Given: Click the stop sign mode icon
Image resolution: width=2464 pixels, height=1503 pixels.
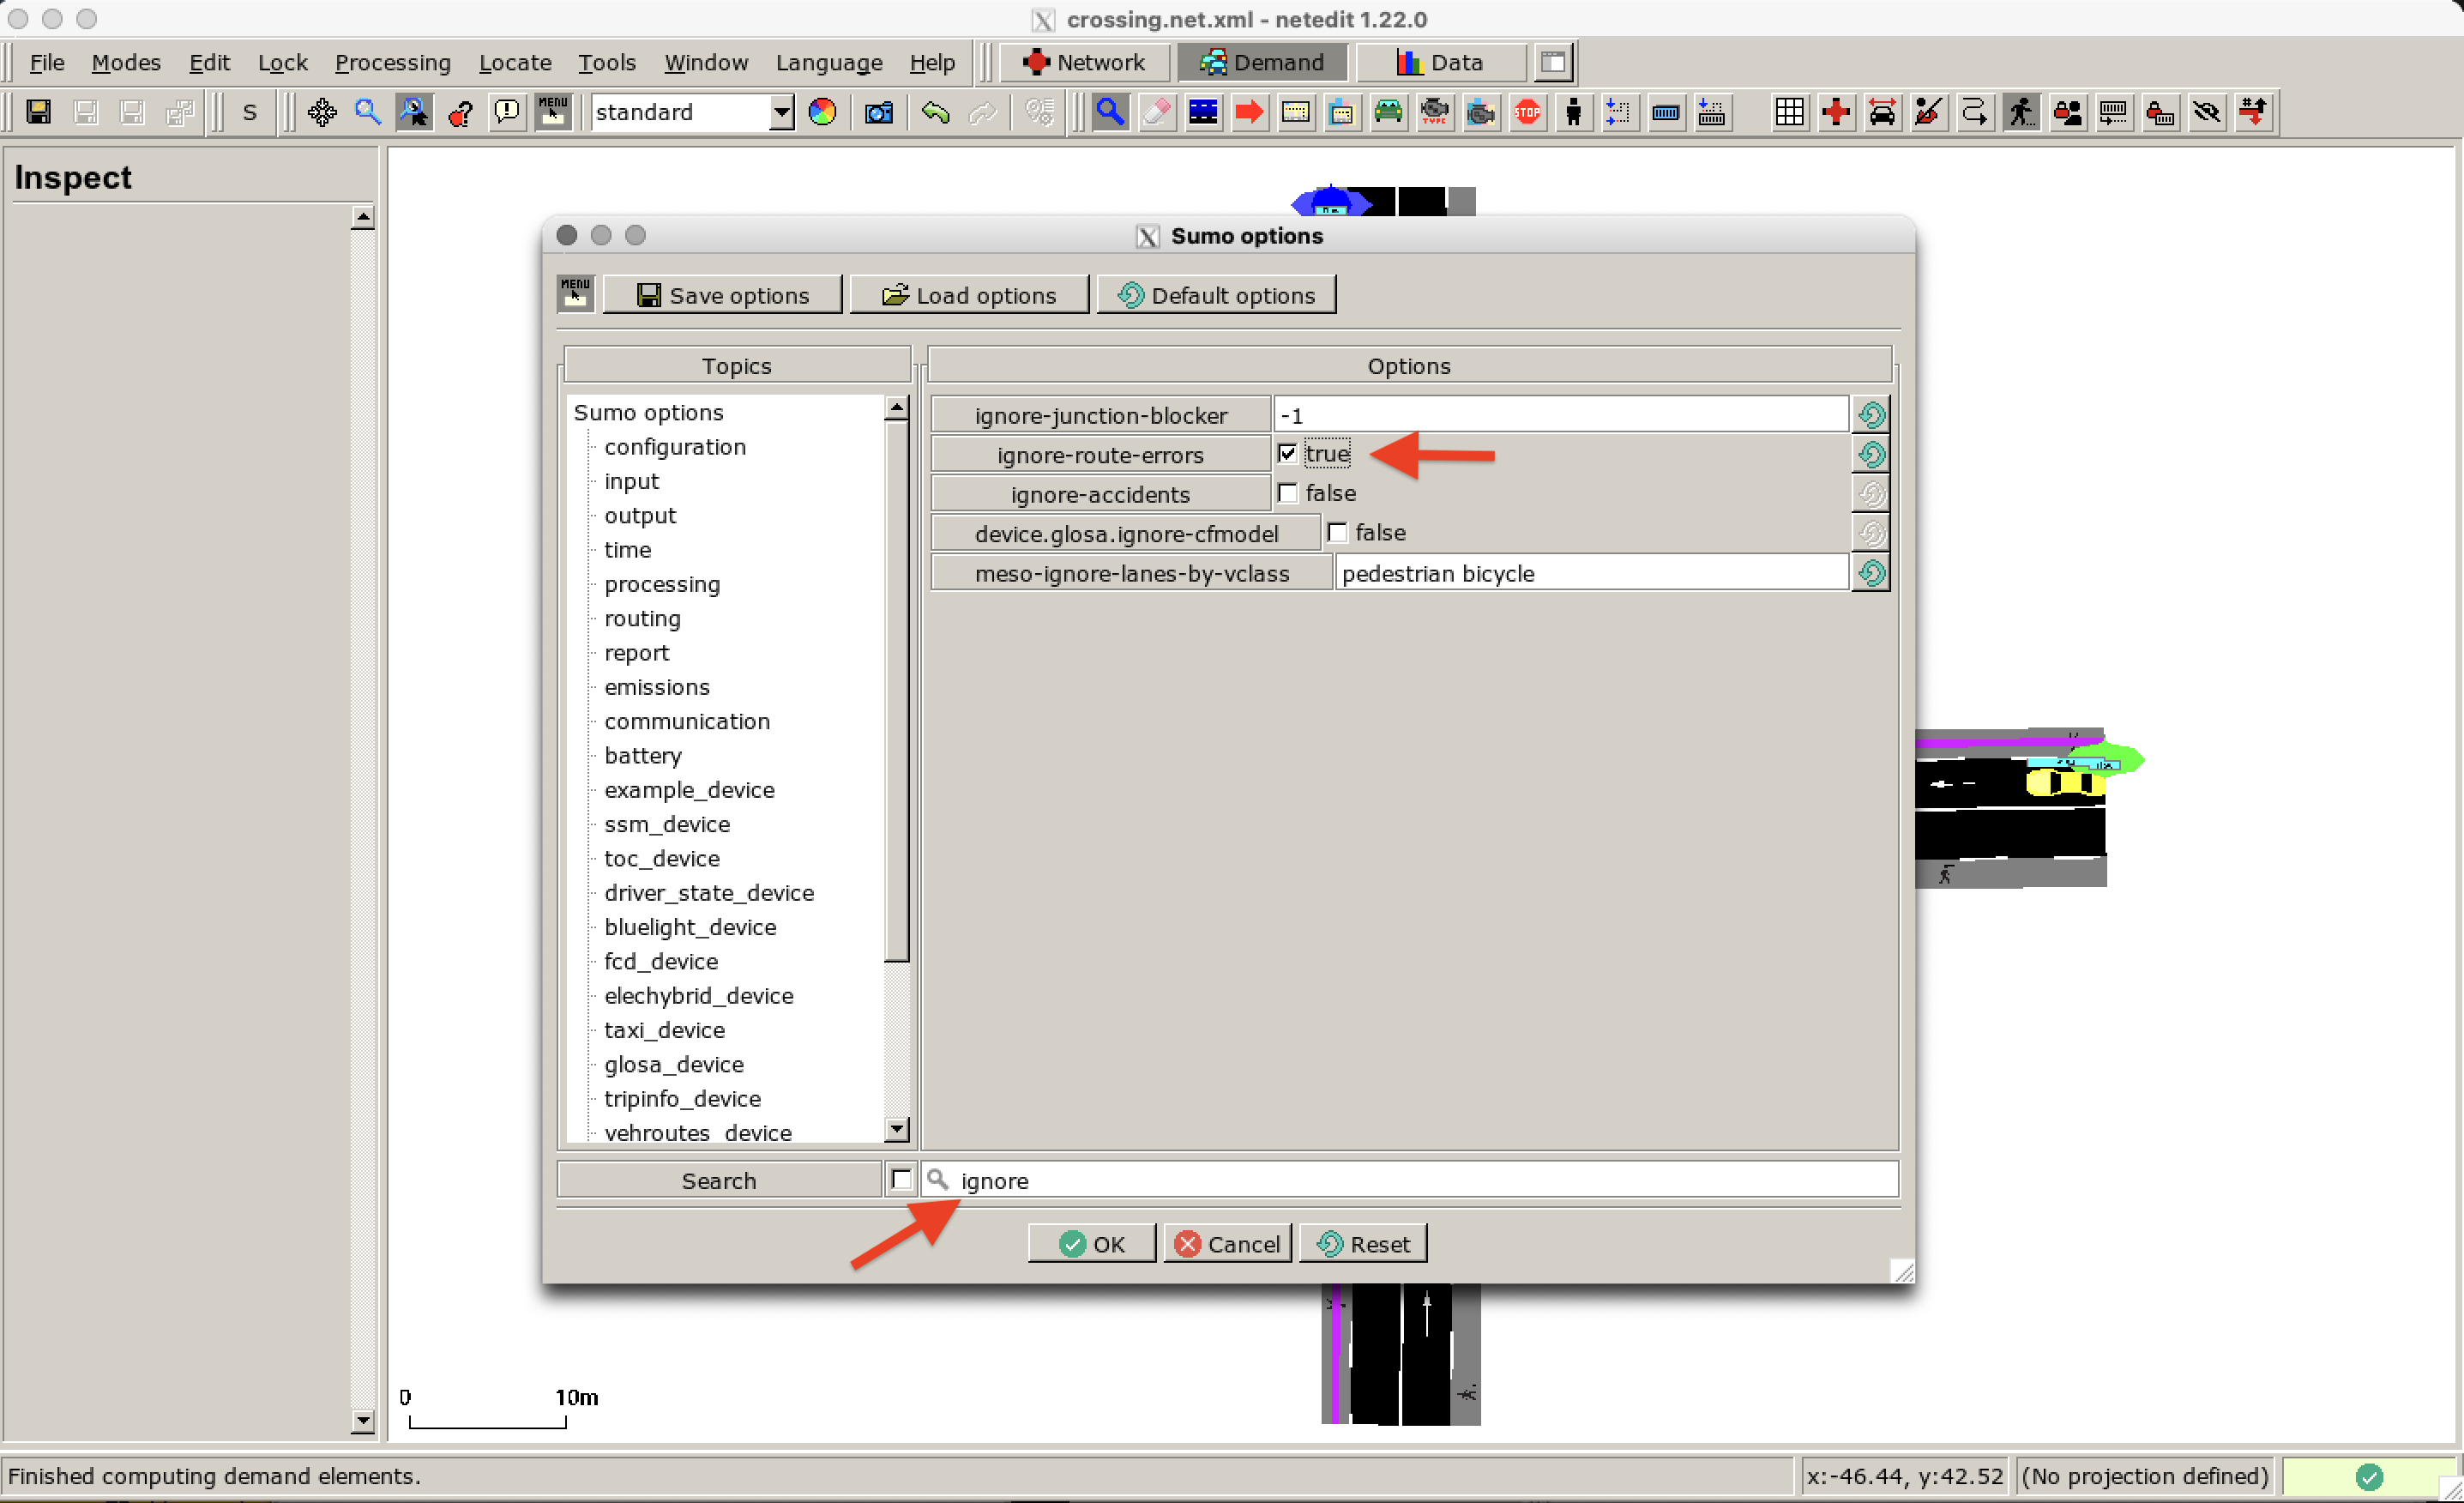Looking at the screenshot, I should tap(1528, 112).
